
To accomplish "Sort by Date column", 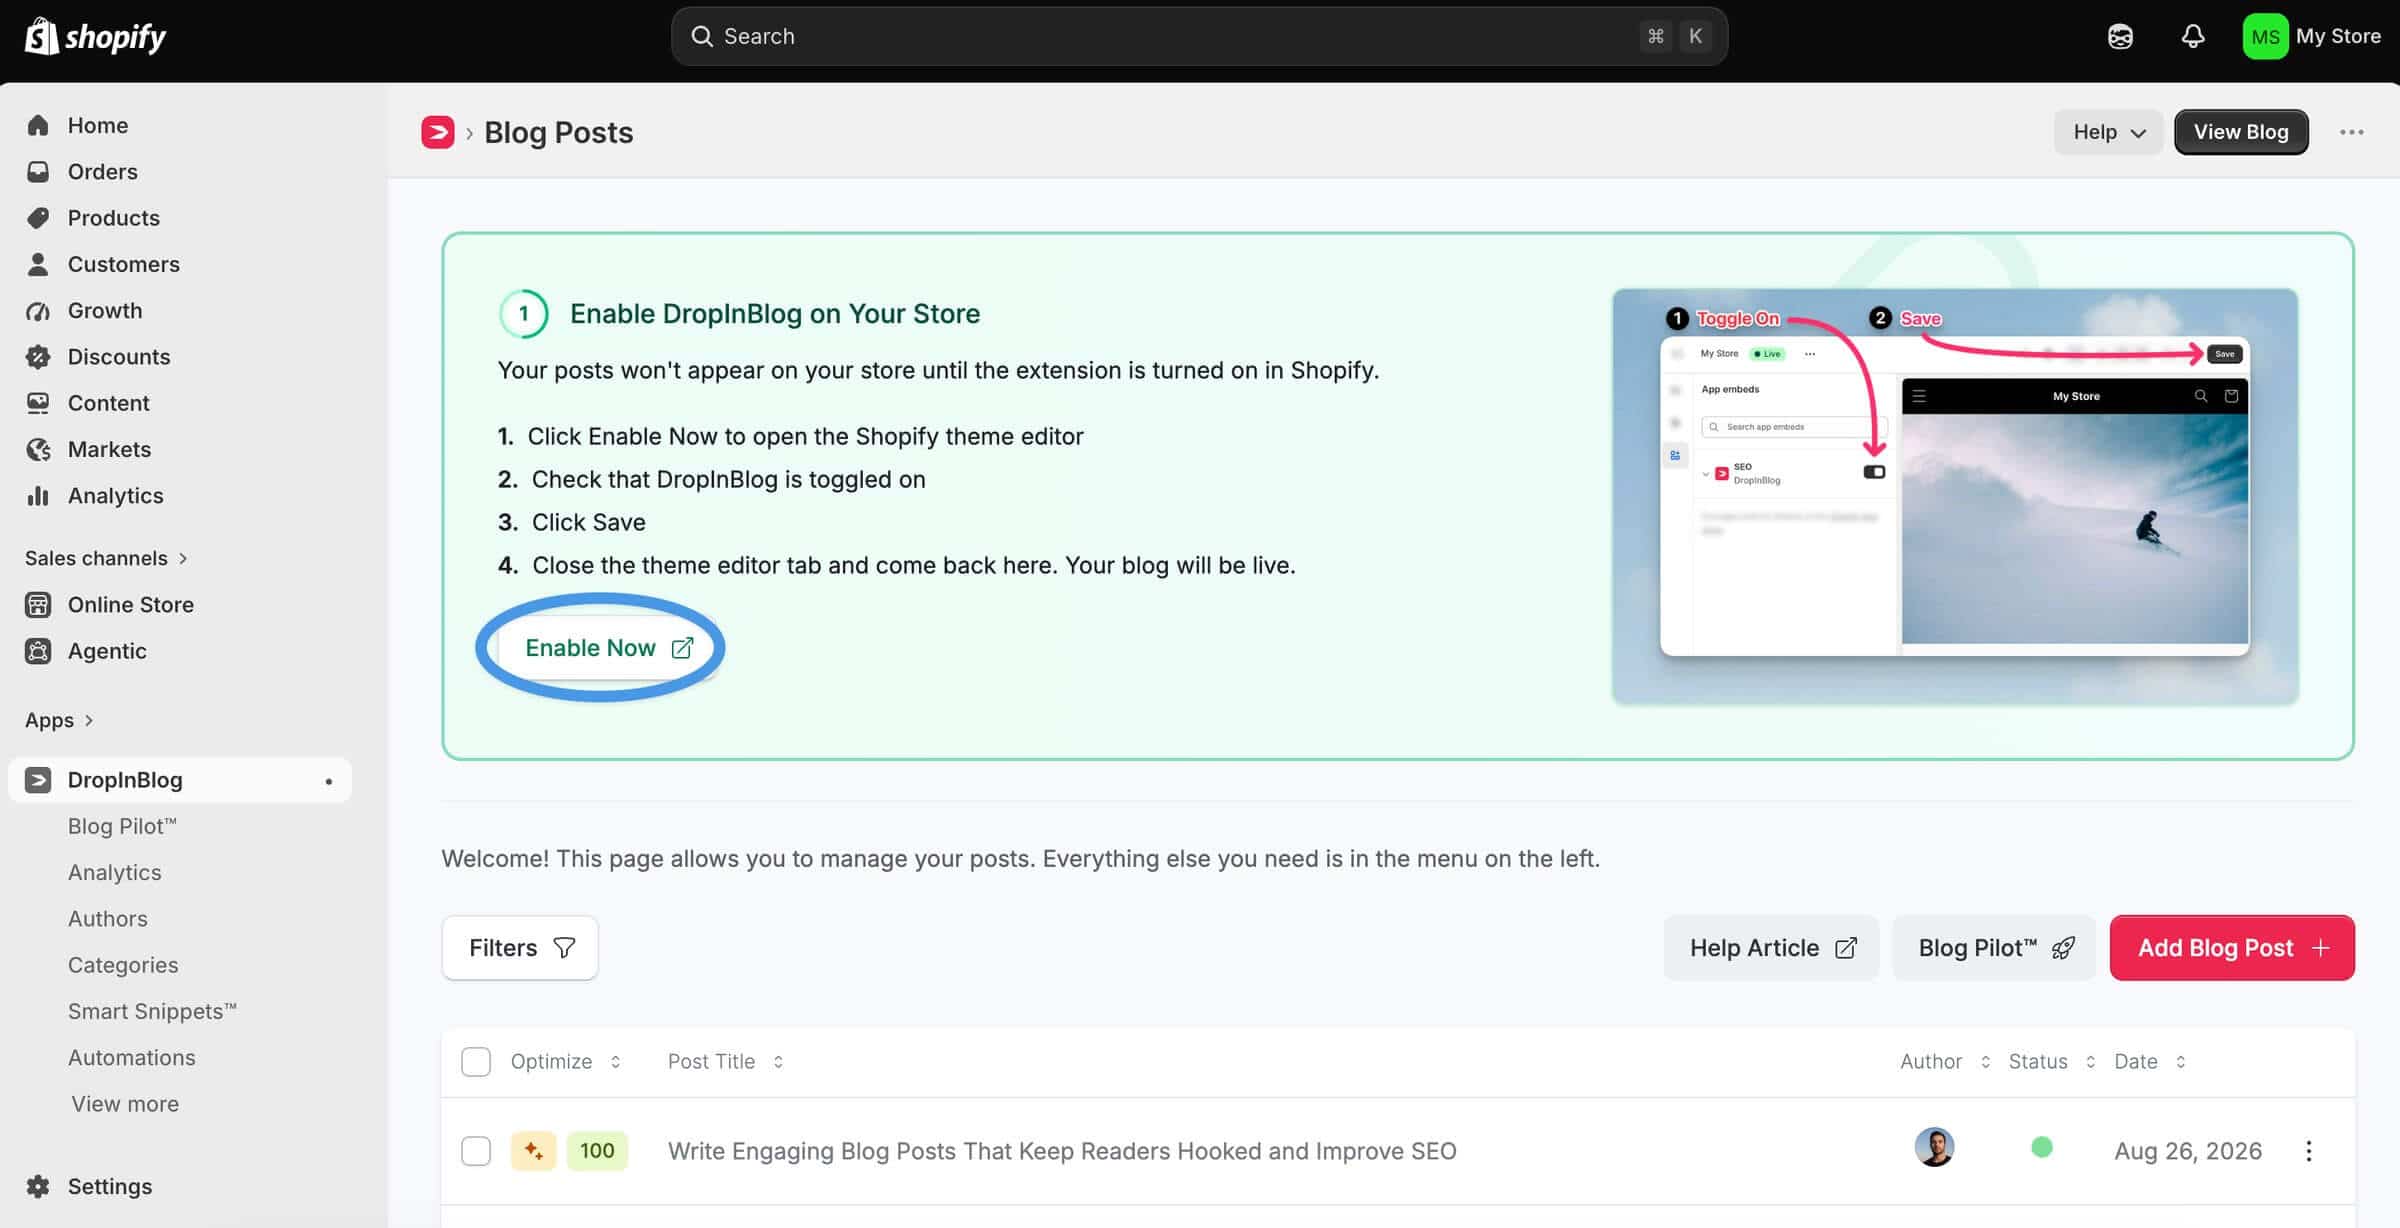I will click(2150, 1061).
